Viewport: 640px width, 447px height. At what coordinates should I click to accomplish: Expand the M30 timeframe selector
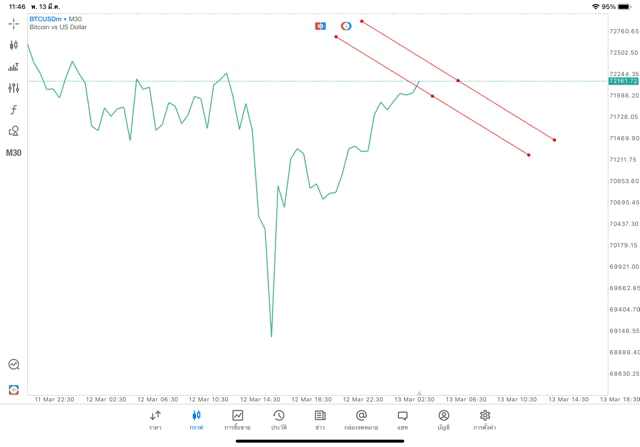[13, 153]
